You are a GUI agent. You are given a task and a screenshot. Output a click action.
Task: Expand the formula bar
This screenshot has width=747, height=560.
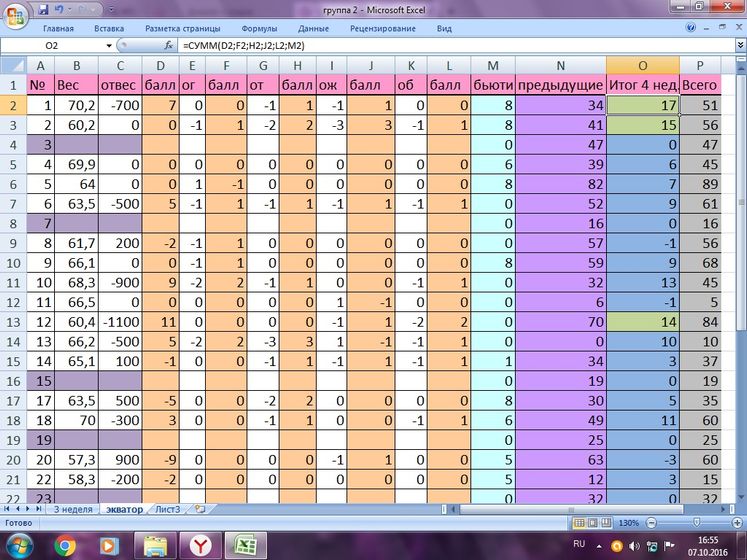click(740, 45)
